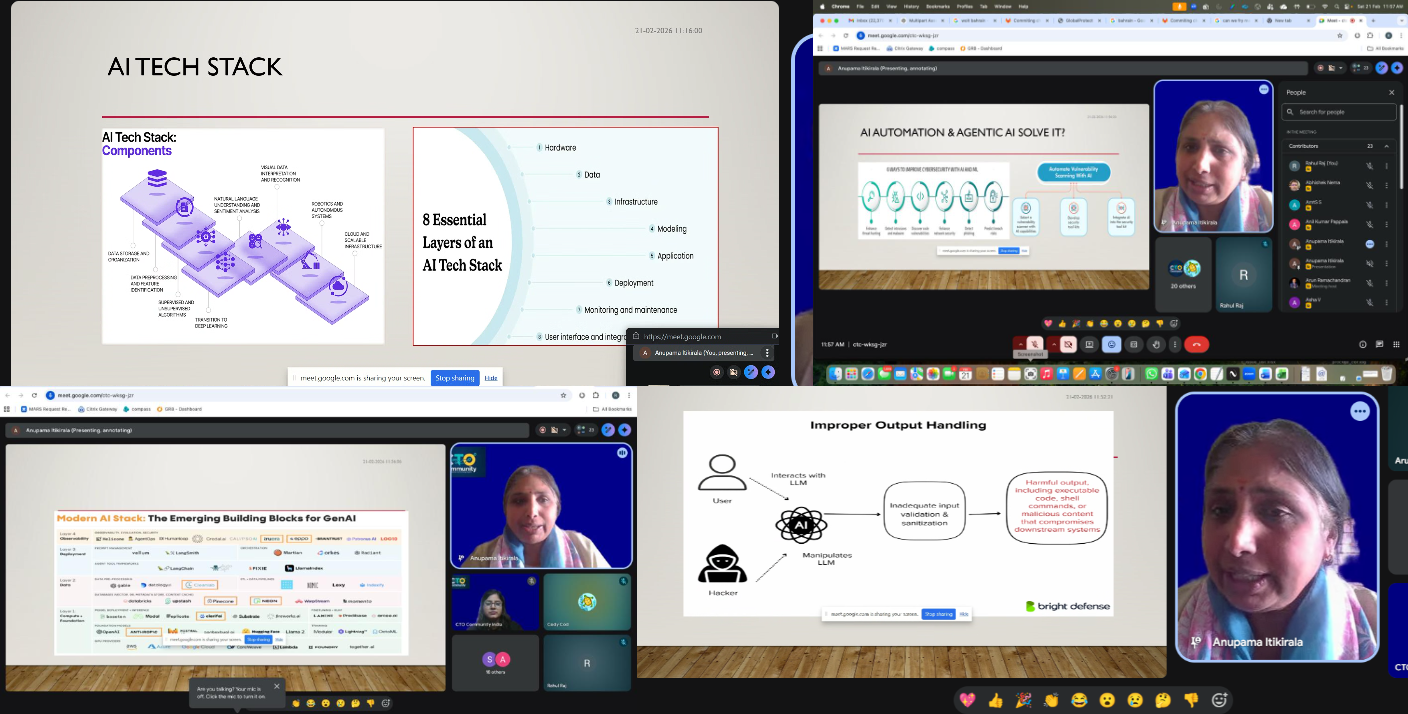Expand the camera video settings chevron
This screenshot has width=1408, height=714.
click(x=1056, y=344)
